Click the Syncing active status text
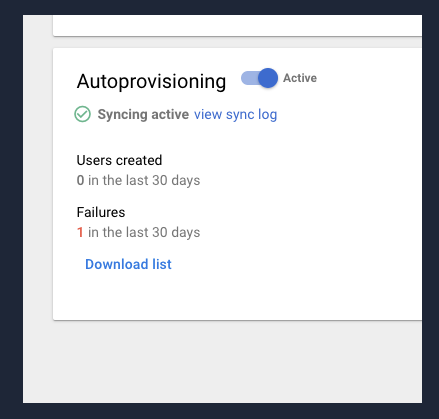The height and width of the screenshot is (419, 439). [x=143, y=114]
